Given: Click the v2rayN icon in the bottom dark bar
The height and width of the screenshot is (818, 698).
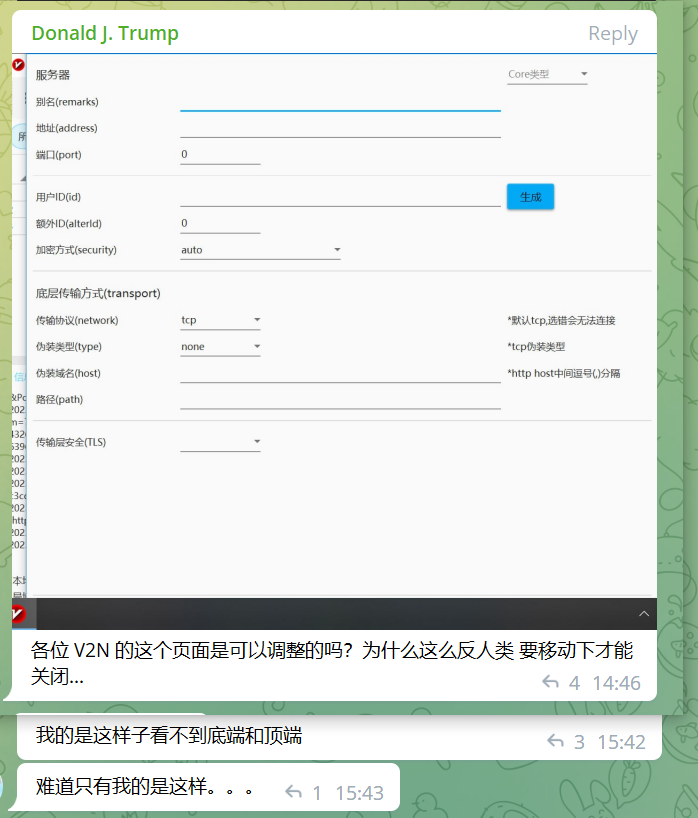Looking at the screenshot, I should pyautogui.click(x=18, y=613).
